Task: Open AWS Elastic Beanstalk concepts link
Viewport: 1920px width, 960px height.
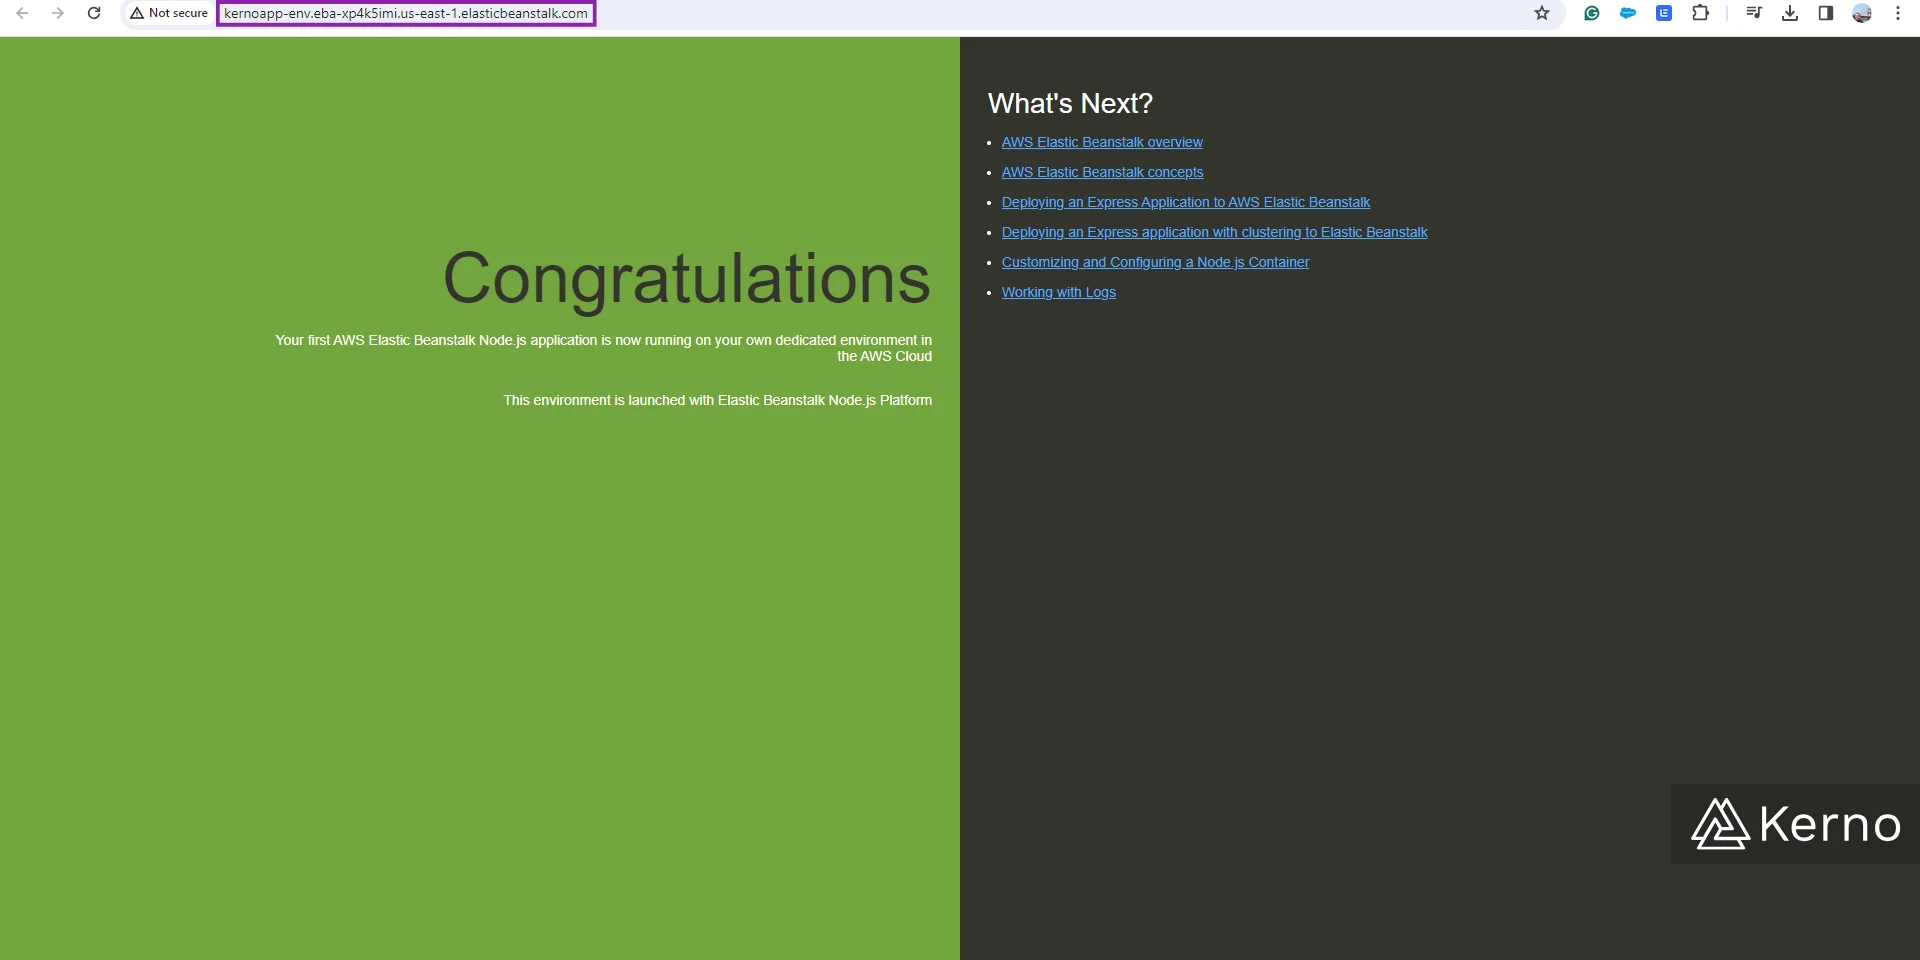Action: 1102,172
